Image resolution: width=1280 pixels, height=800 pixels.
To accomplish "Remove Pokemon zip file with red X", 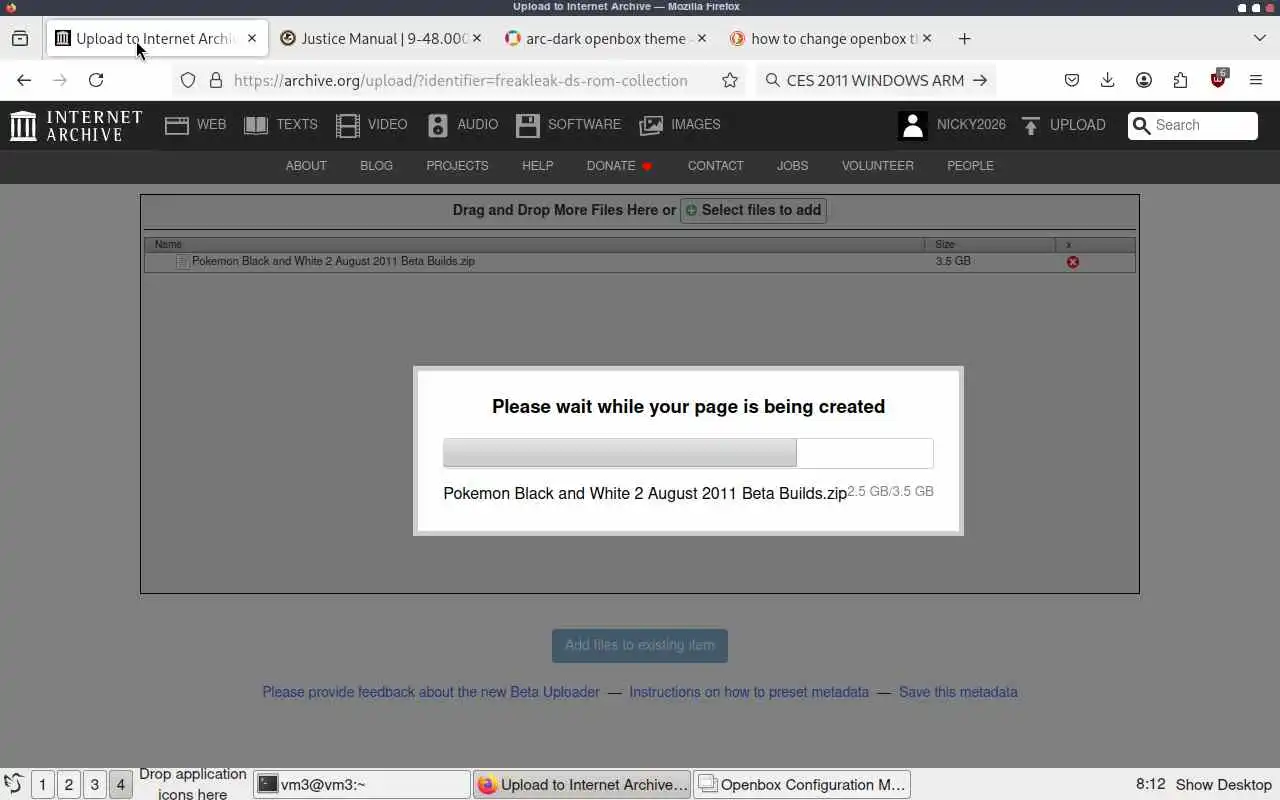I will (x=1072, y=262).
